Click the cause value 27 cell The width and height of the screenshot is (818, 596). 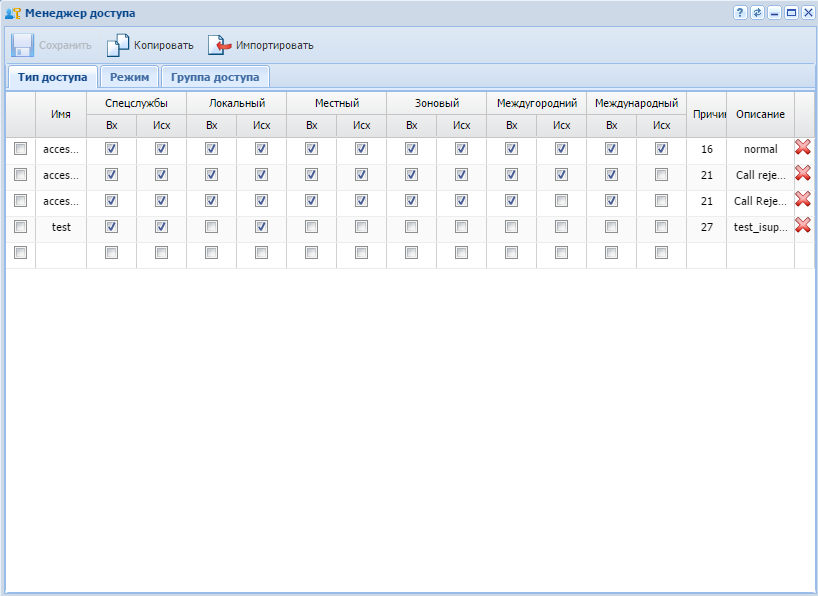pos(706,227)
